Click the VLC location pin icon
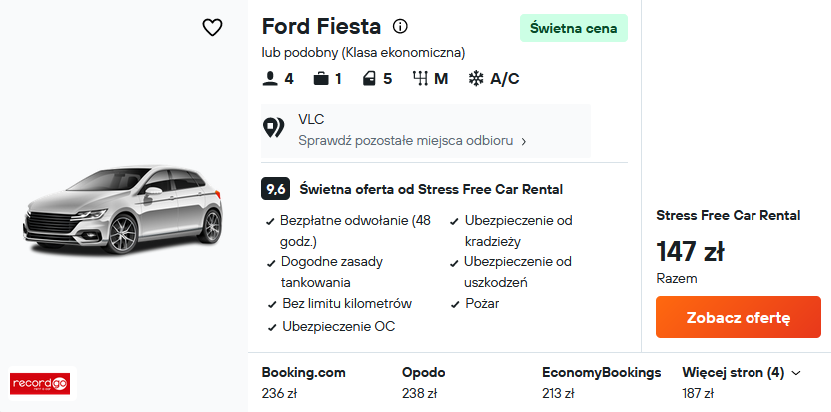831x412 pixels. coord(273,130)
